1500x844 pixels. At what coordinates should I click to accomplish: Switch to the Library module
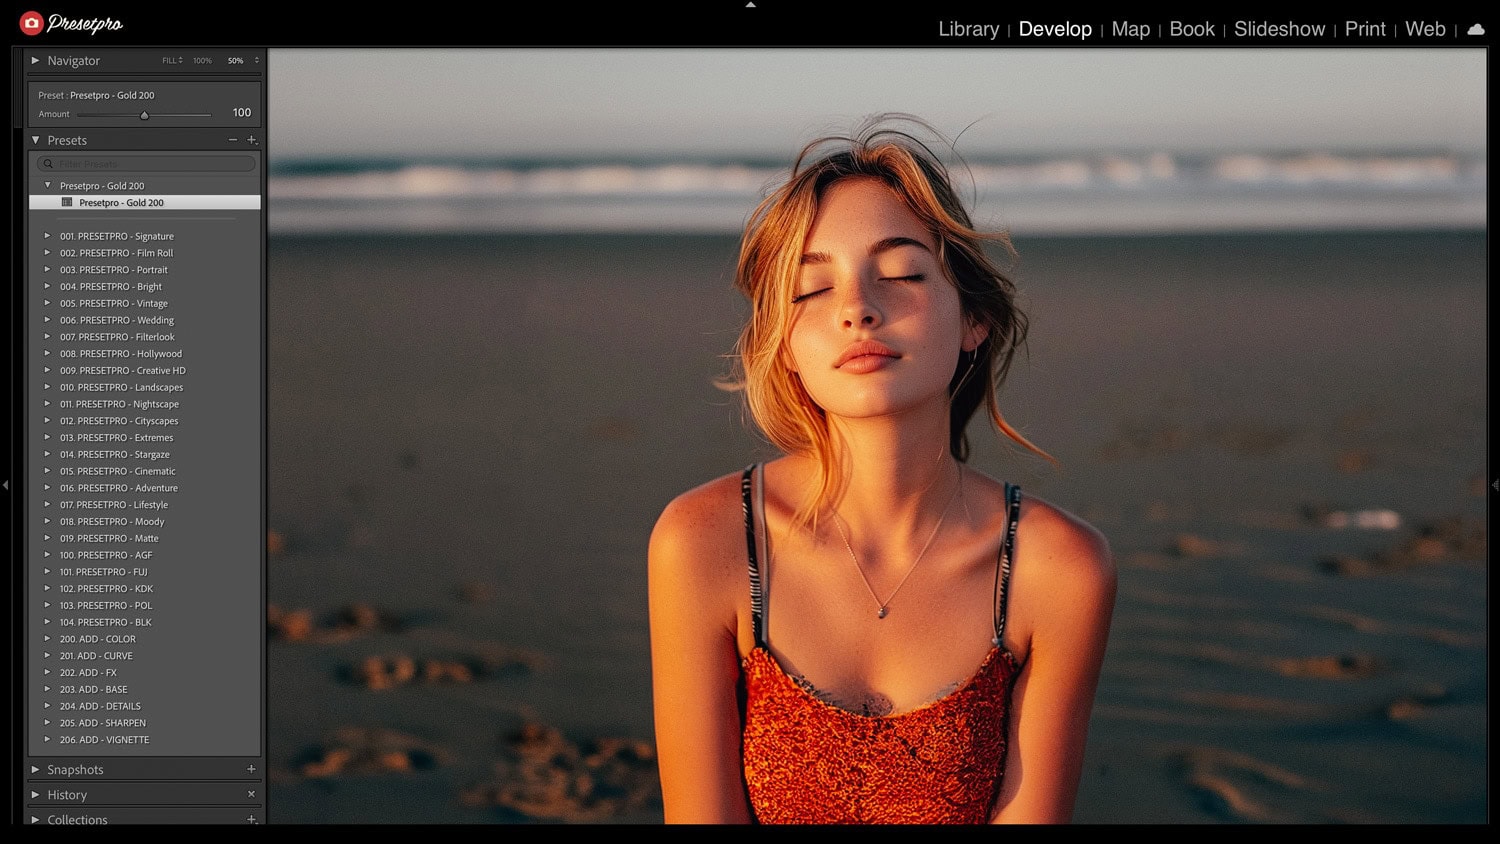click(x=967, y=29)
